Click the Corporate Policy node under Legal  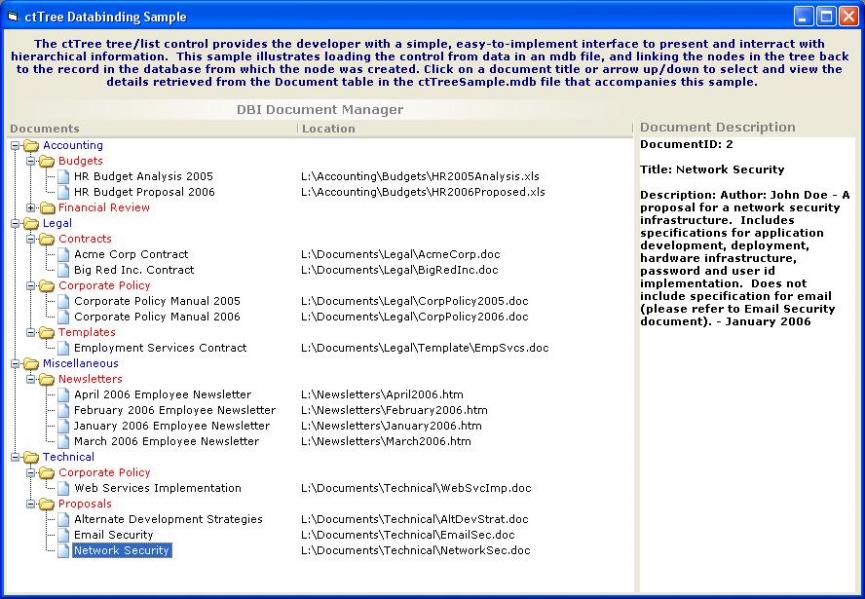pyautogui.click(x=105, y=285)
